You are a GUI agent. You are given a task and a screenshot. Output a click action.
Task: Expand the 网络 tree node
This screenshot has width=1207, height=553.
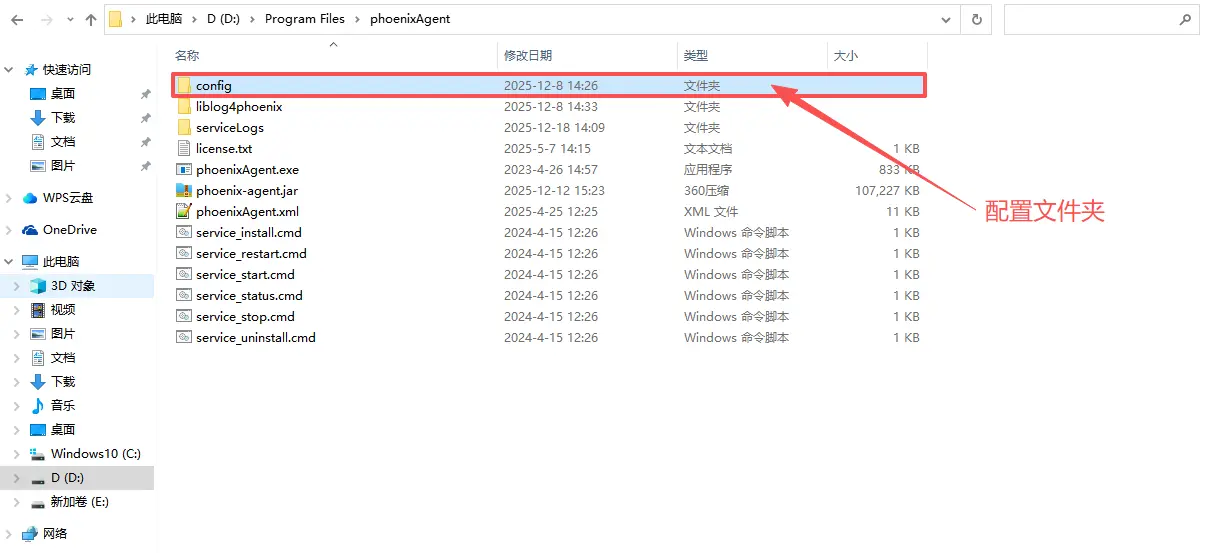[10, 534]
